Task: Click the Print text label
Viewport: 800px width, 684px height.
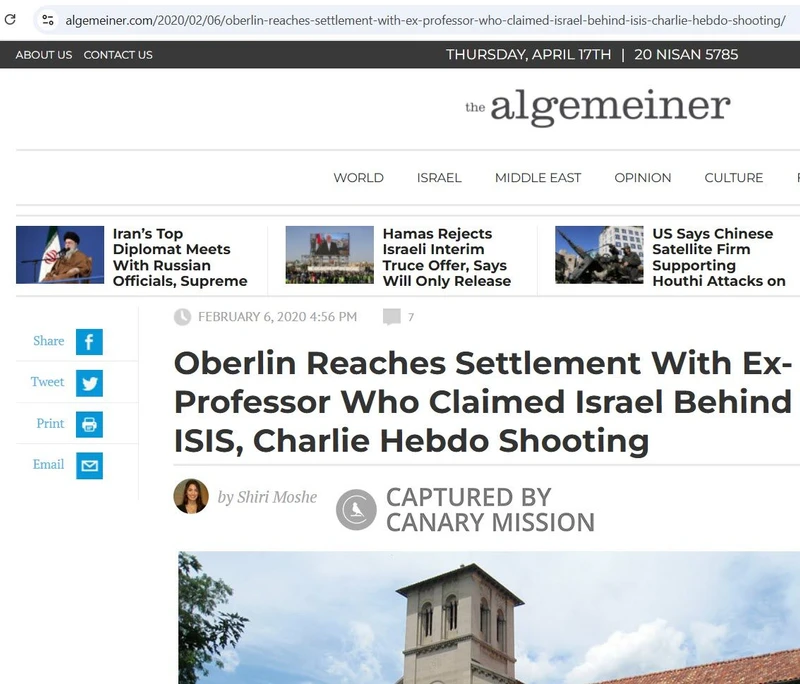Action: click(50, 423)
